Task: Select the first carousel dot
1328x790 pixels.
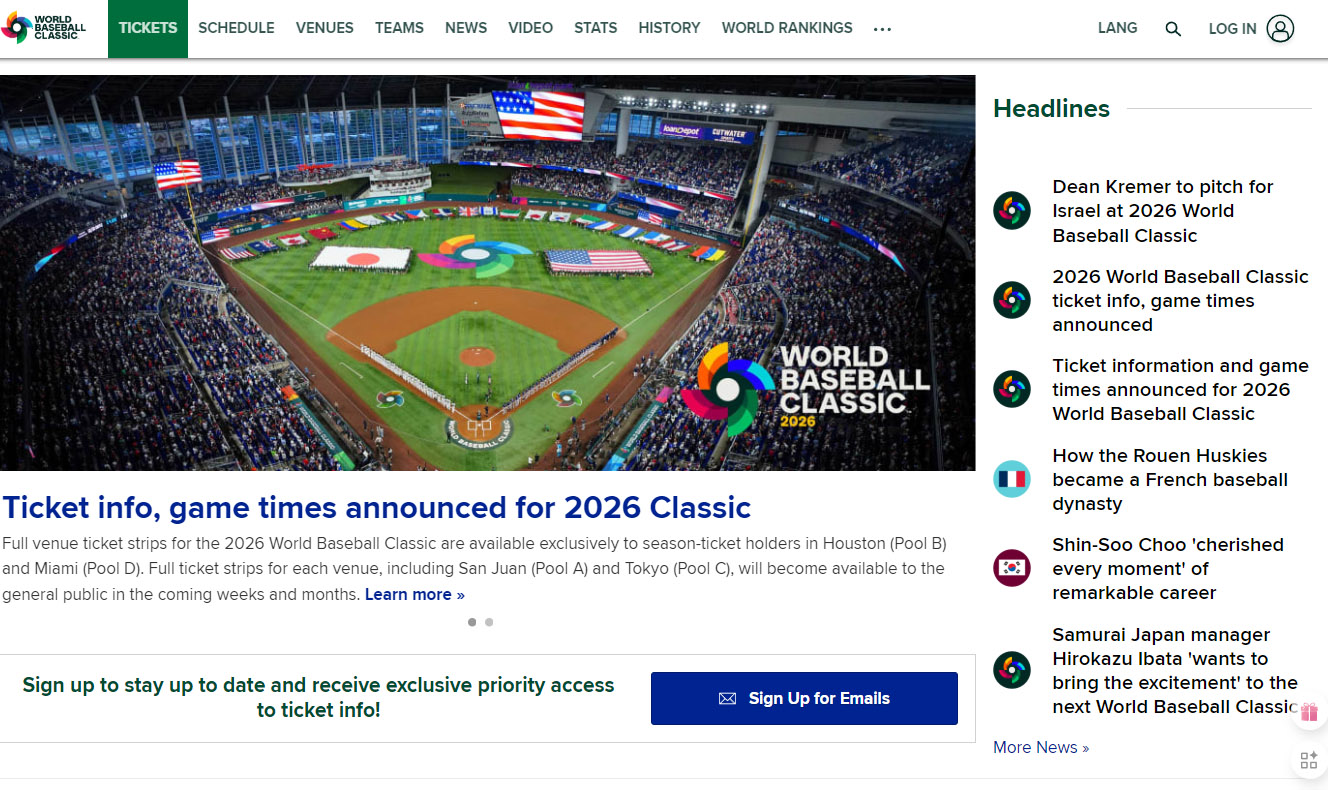Action: (472, 622)
